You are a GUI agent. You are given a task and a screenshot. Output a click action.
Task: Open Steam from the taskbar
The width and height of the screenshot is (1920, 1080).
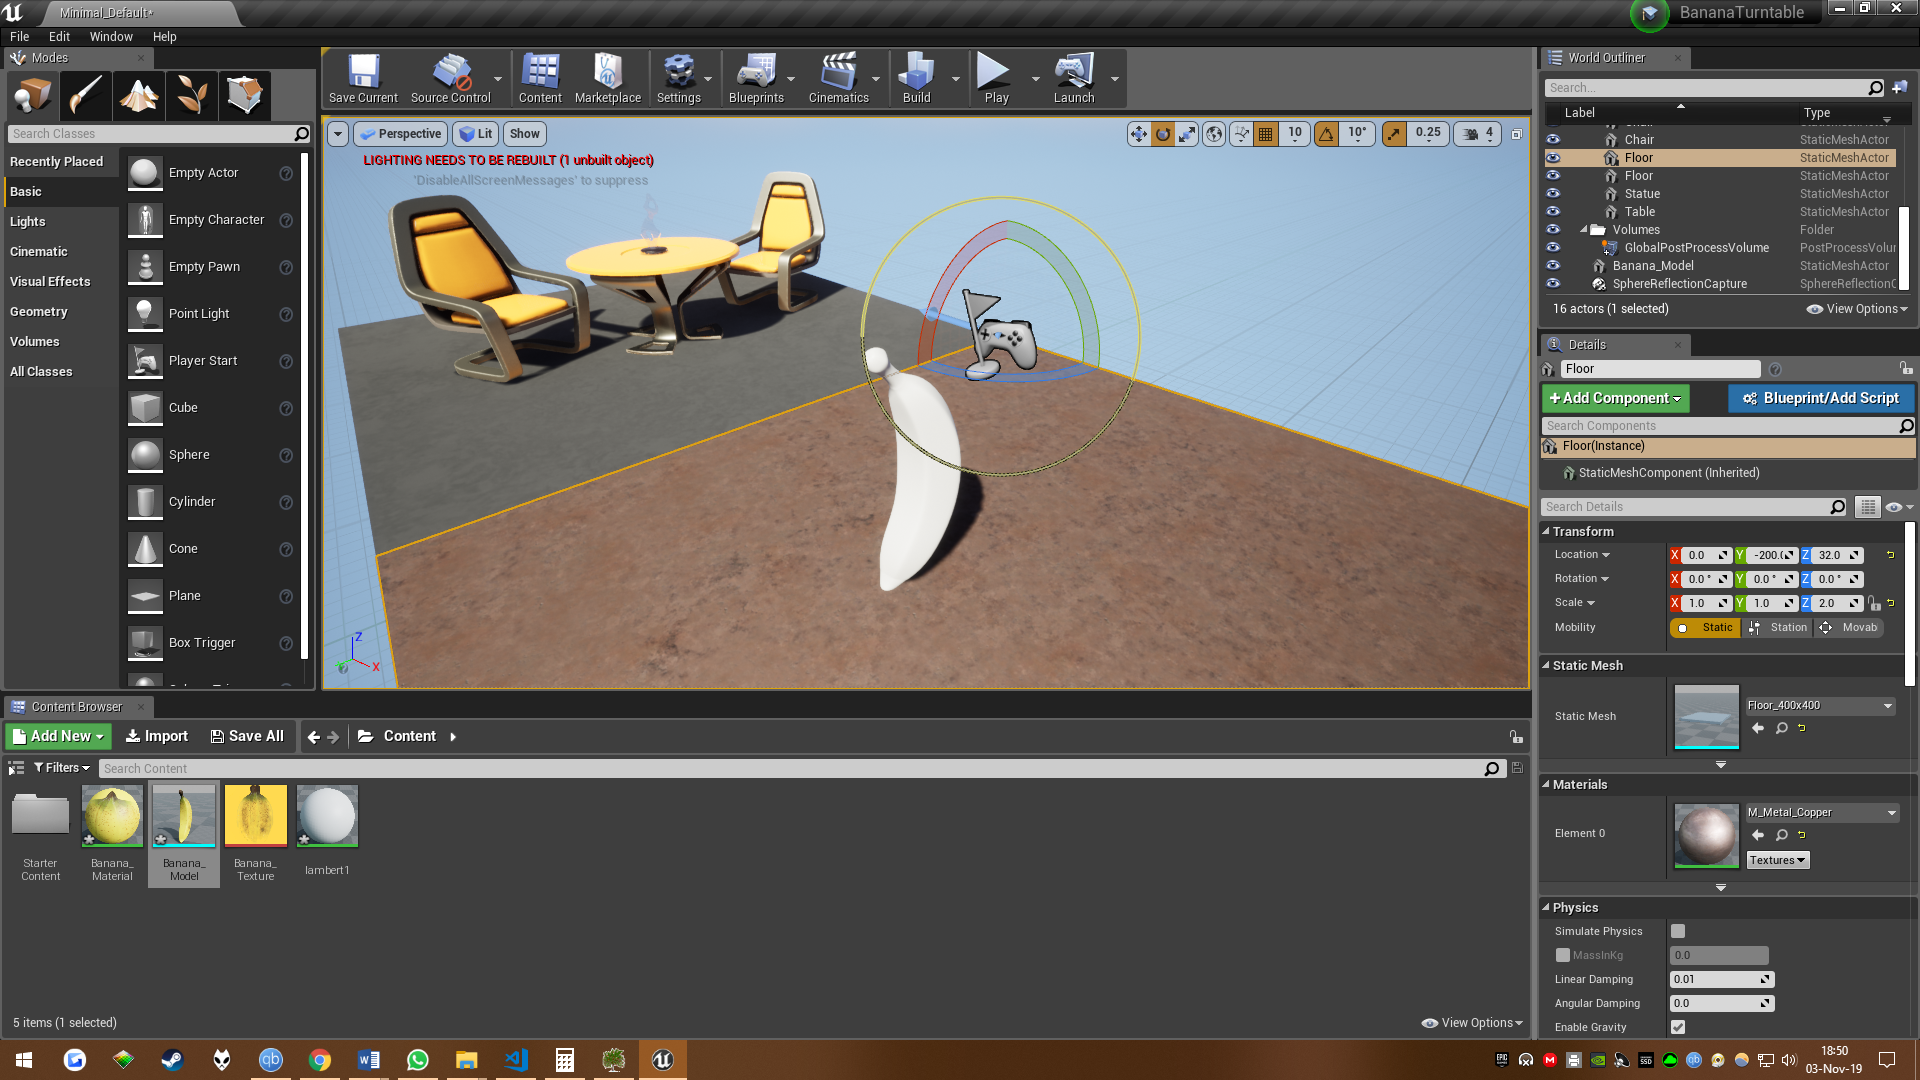[172, 1060]
